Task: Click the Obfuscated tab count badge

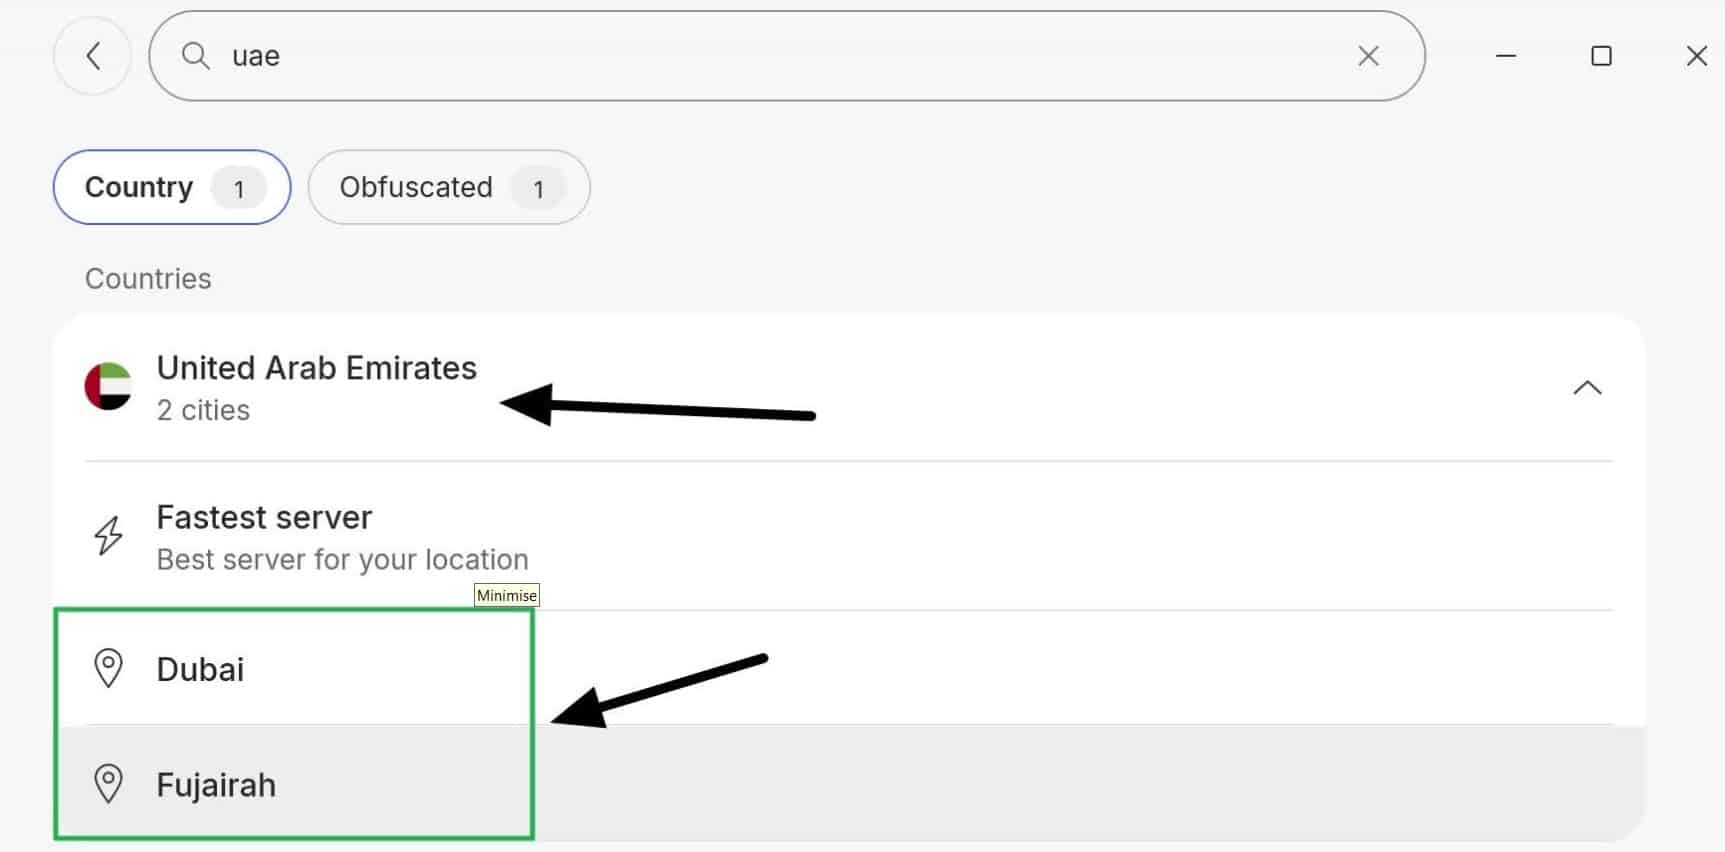Action: pos(538,188)
